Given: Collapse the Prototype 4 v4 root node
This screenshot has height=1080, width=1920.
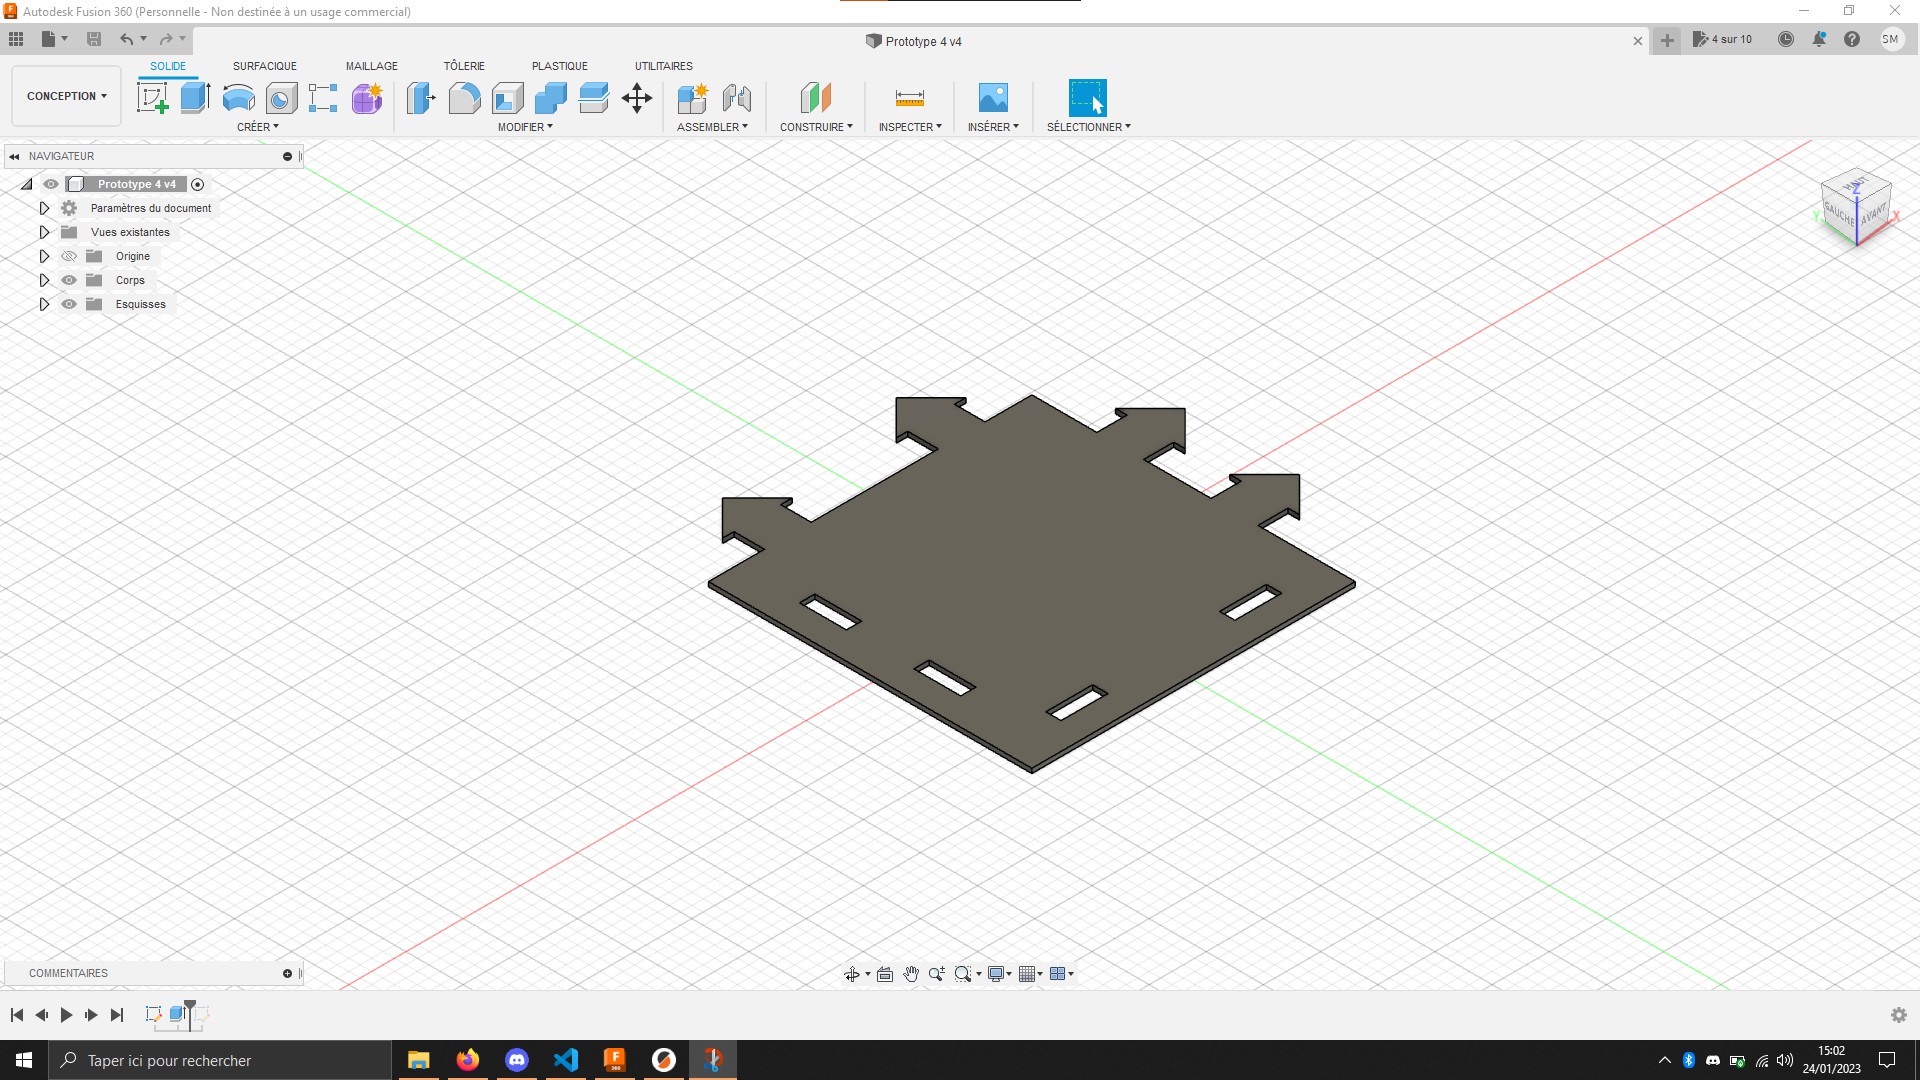Looking at the screenshot, I should click(x=27, y=184).
